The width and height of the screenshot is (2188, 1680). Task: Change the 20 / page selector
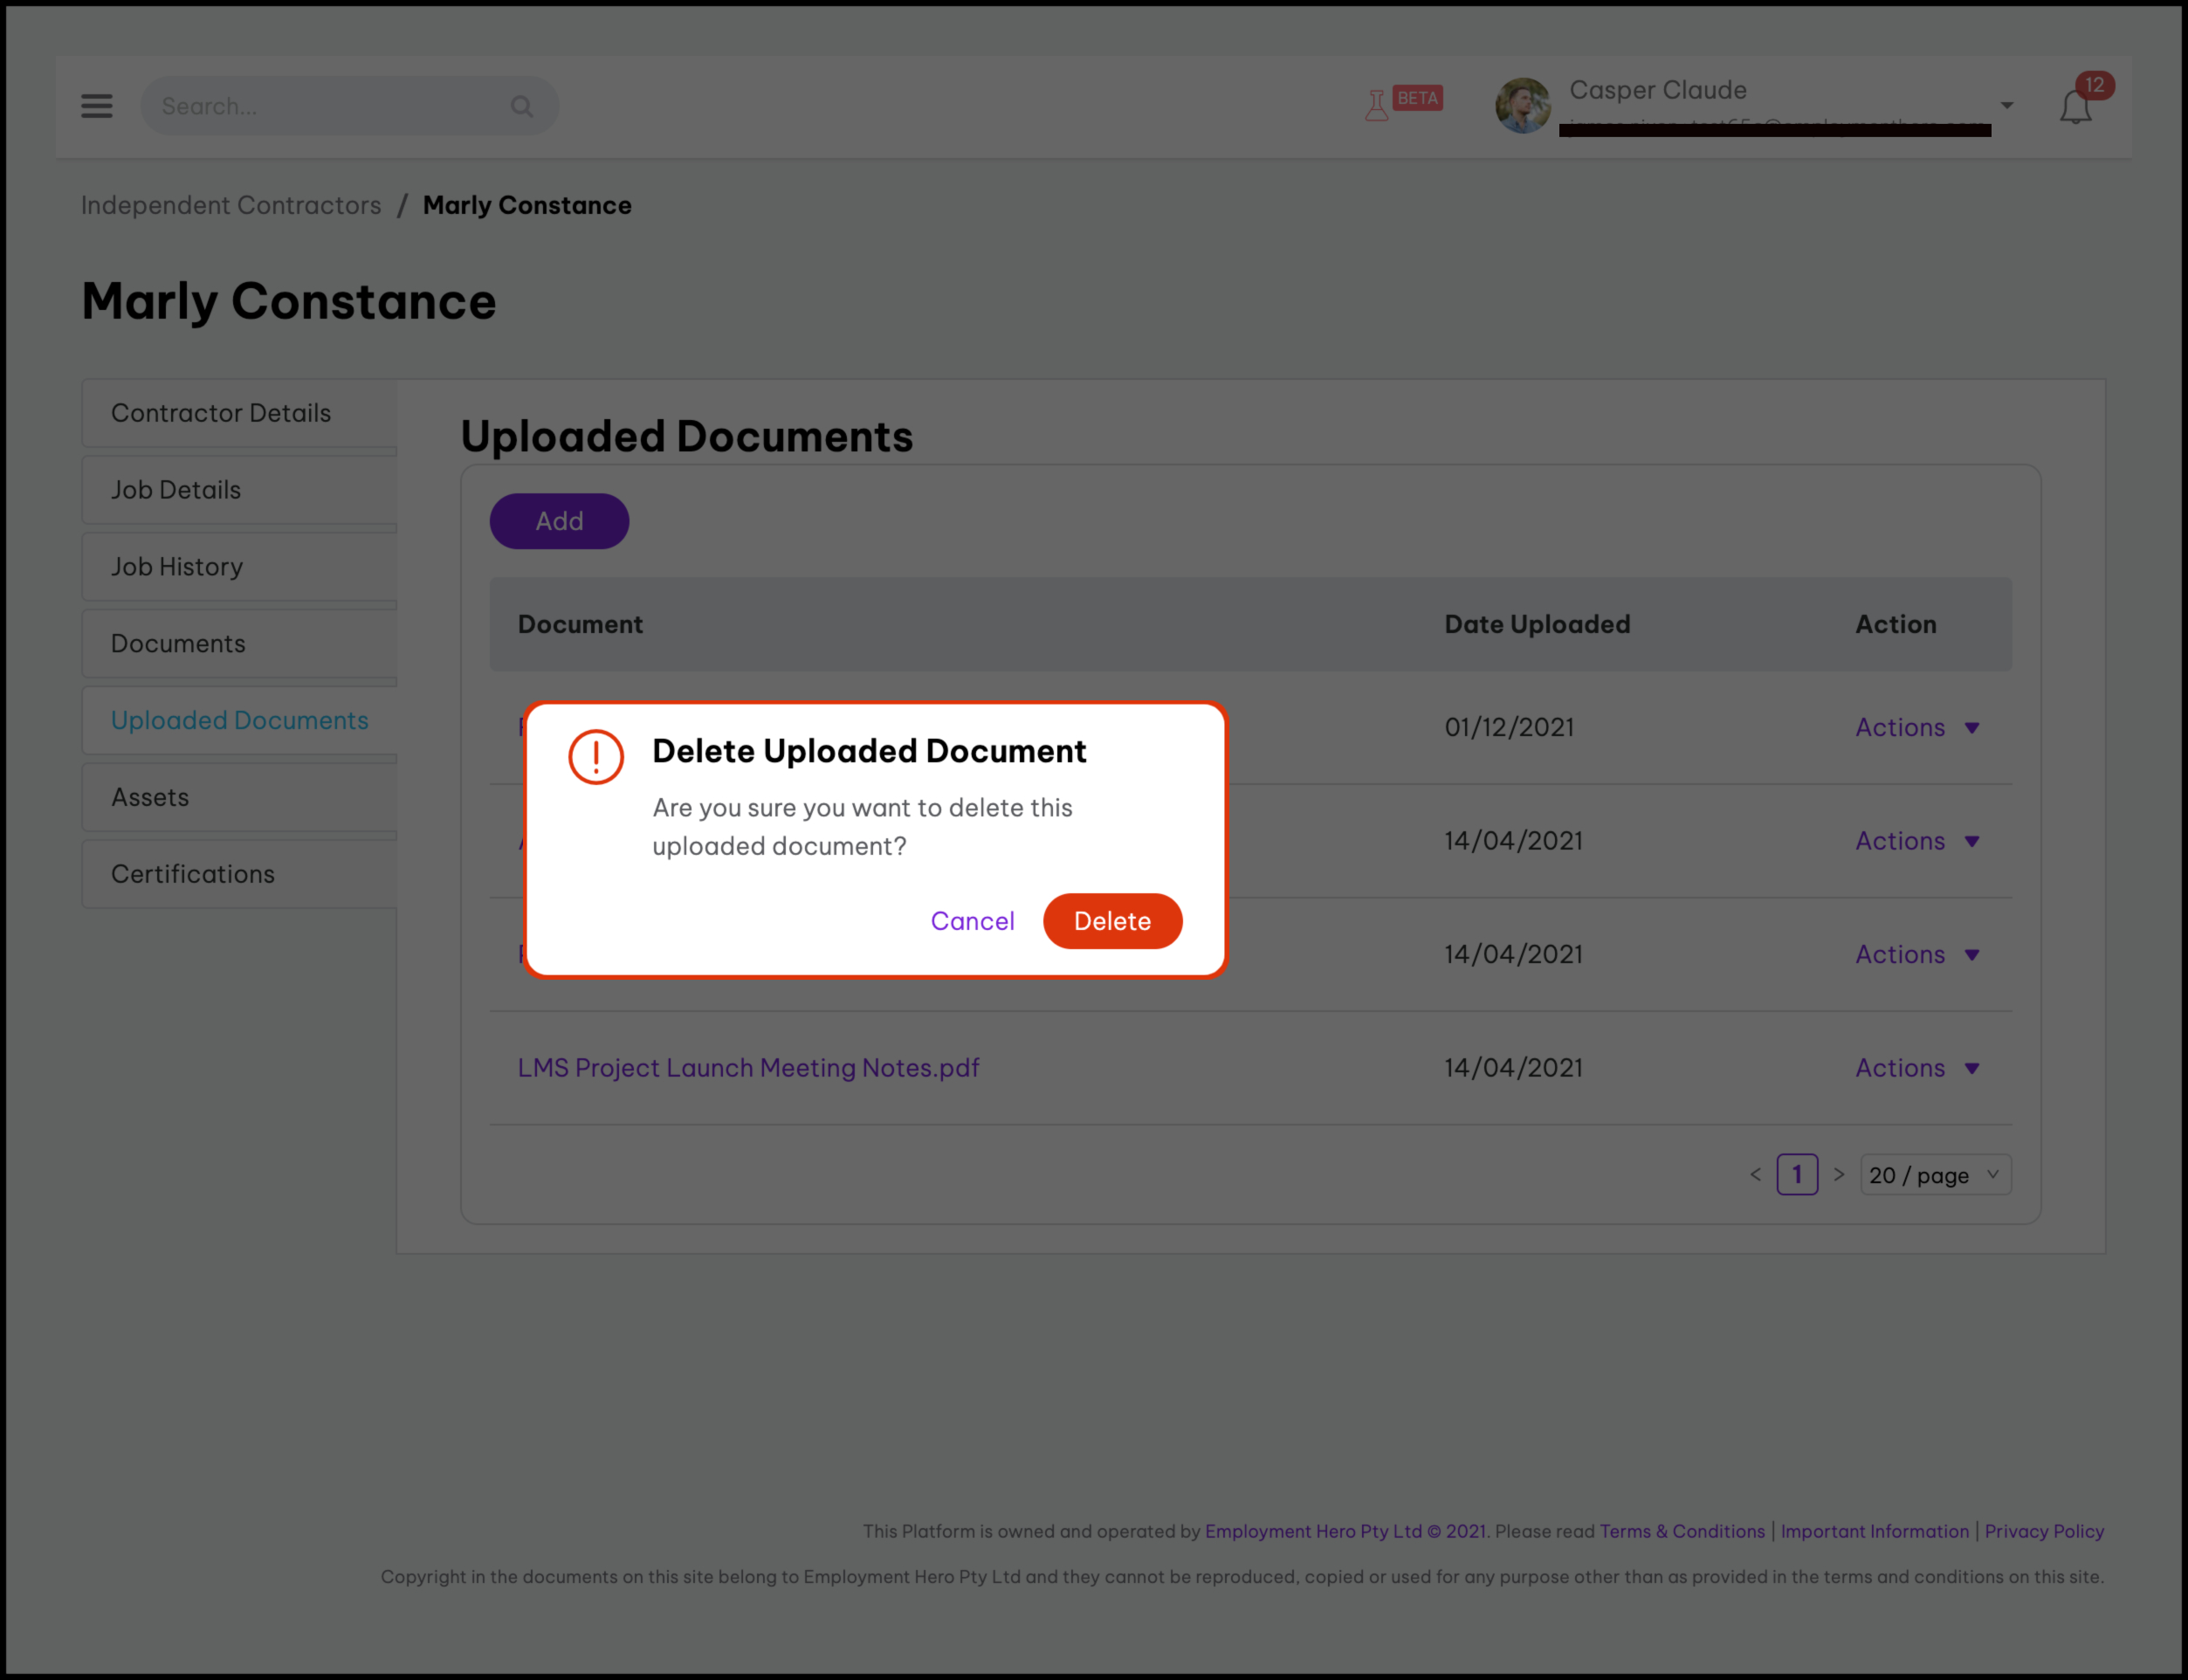click(x=1934, y=1175)
